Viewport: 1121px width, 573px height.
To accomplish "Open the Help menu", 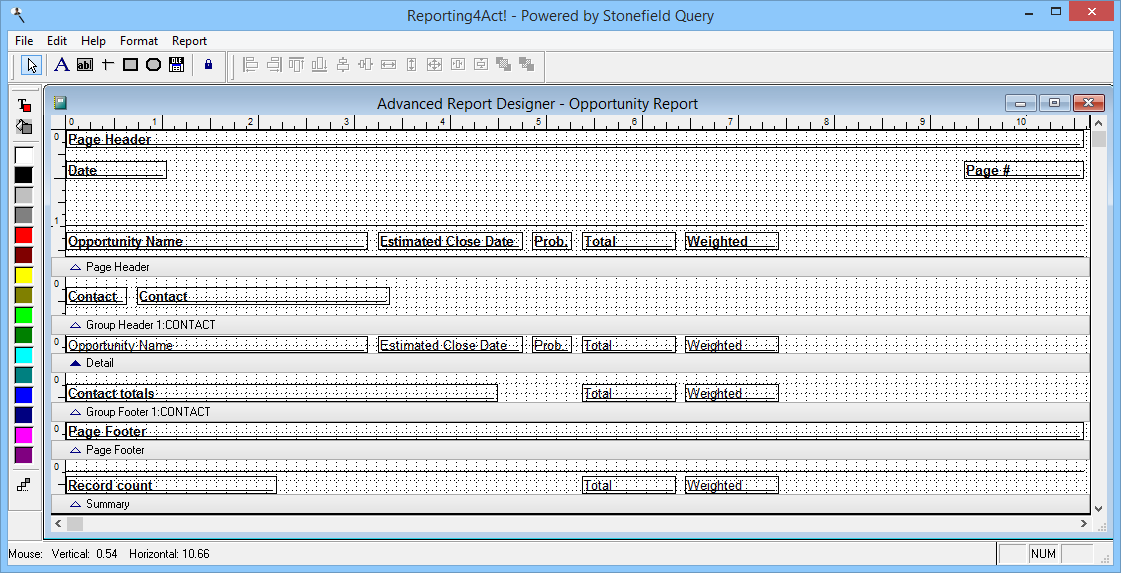I will [93, 41].
